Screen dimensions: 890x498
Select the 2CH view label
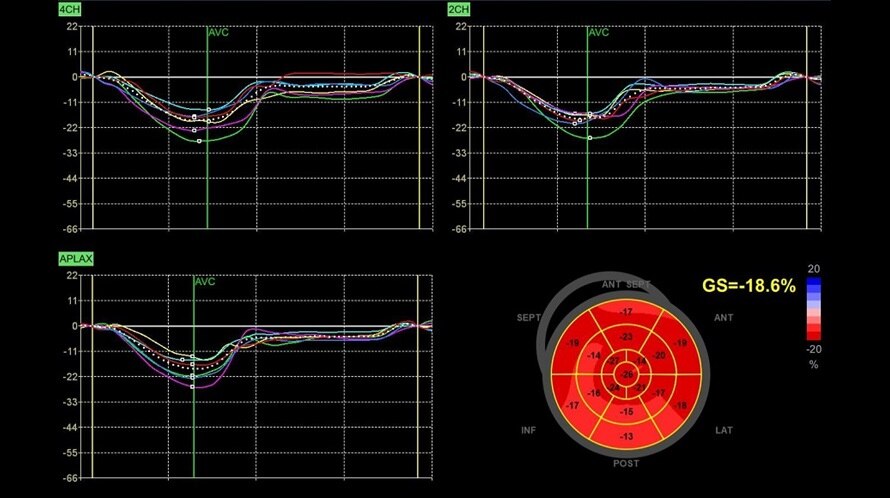(x=459, y=8)
